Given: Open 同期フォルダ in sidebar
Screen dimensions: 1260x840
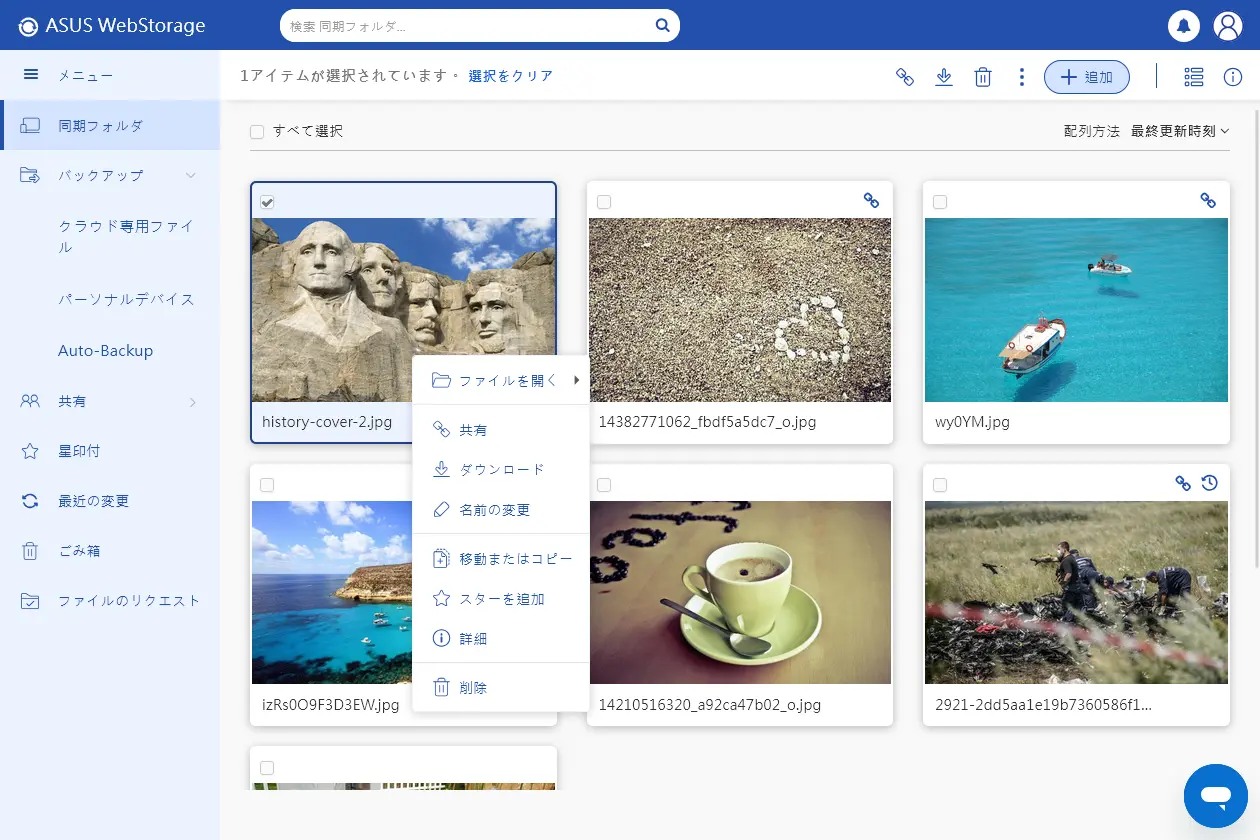Looking at the screenshot, I should tap(110, 126).
